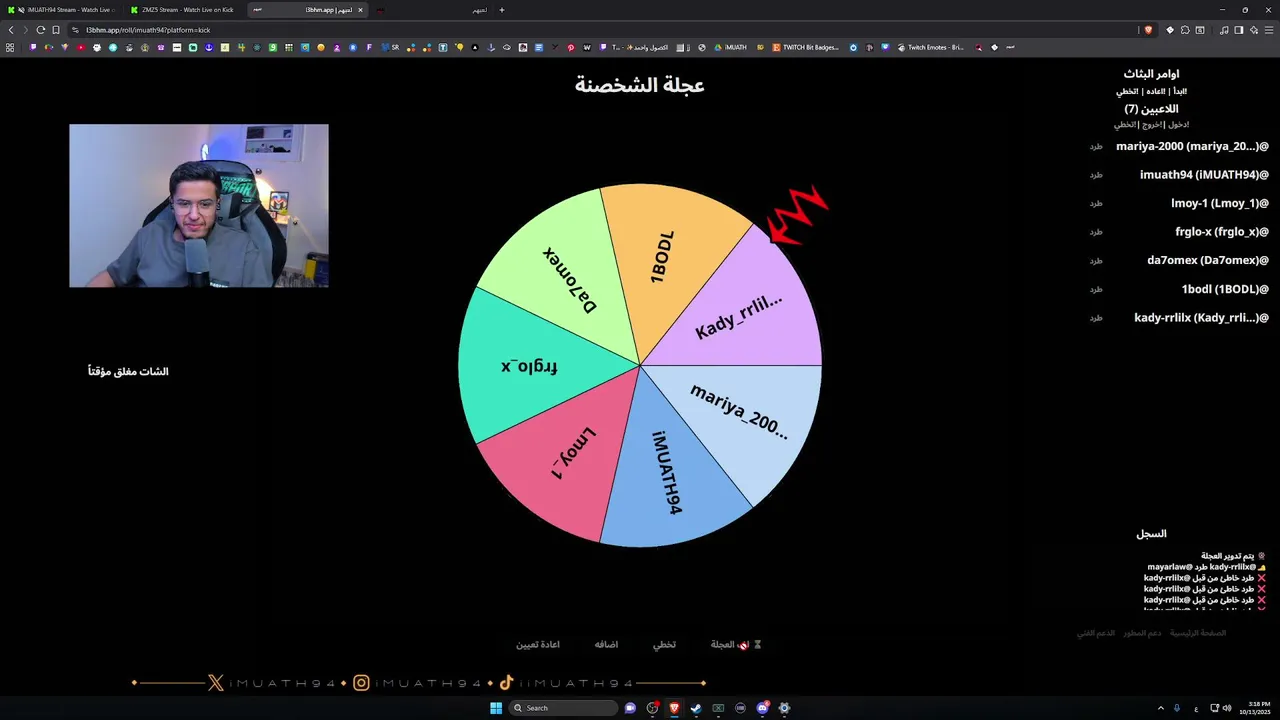1280x720 pixels.
Task: Show hidden system tray icons
Action: pyautogui.click(x=1161, y=708)
